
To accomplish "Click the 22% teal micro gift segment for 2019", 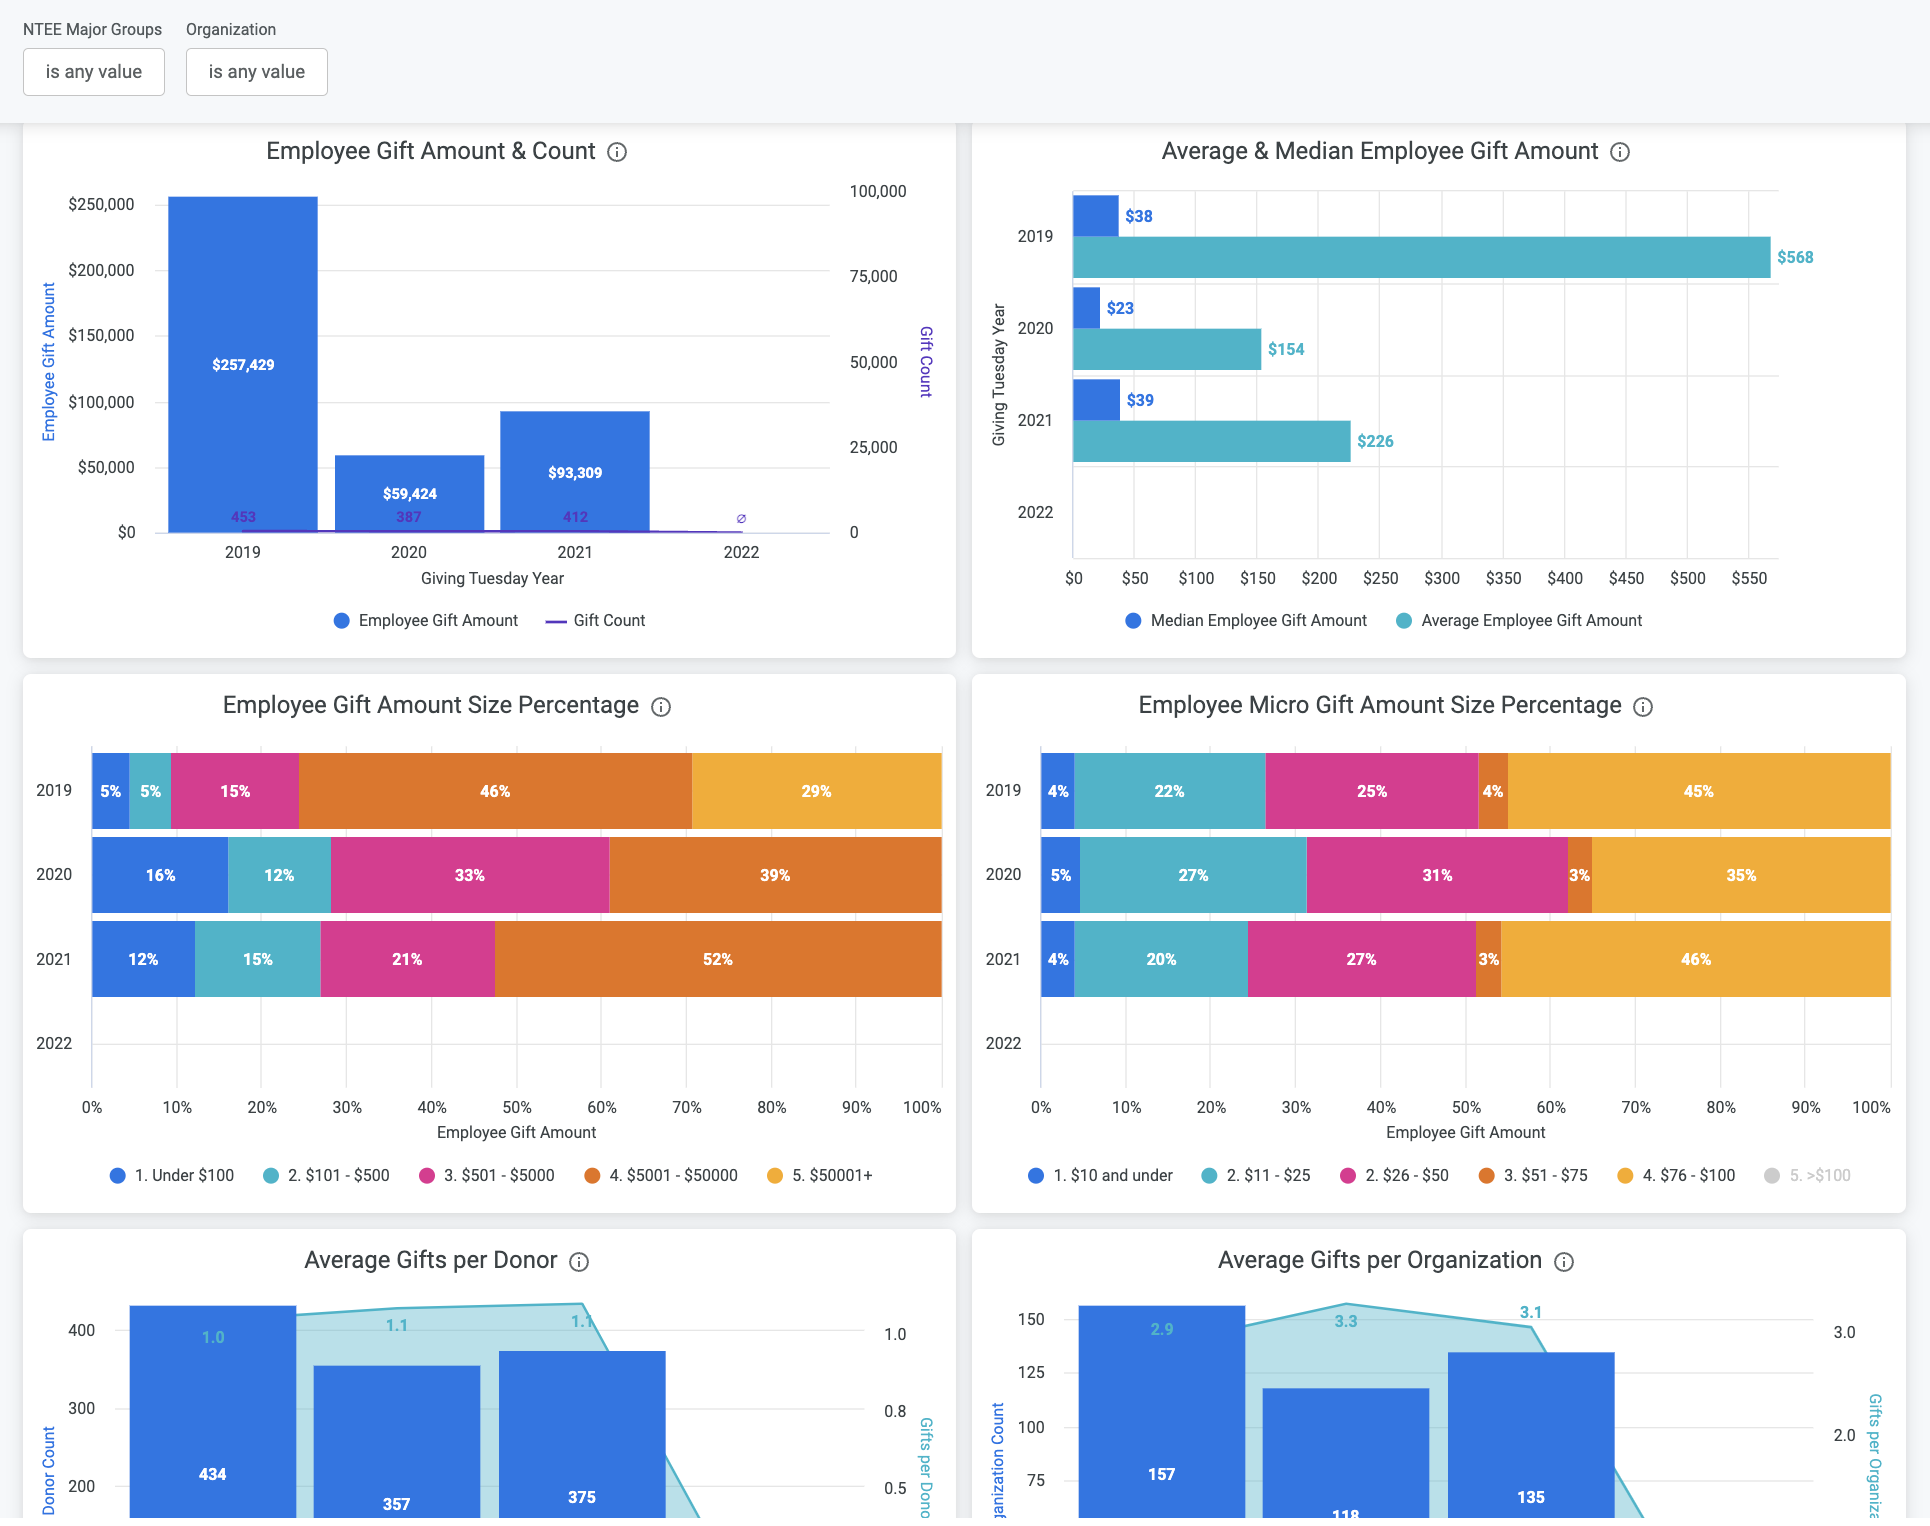I will [1170, 791].
